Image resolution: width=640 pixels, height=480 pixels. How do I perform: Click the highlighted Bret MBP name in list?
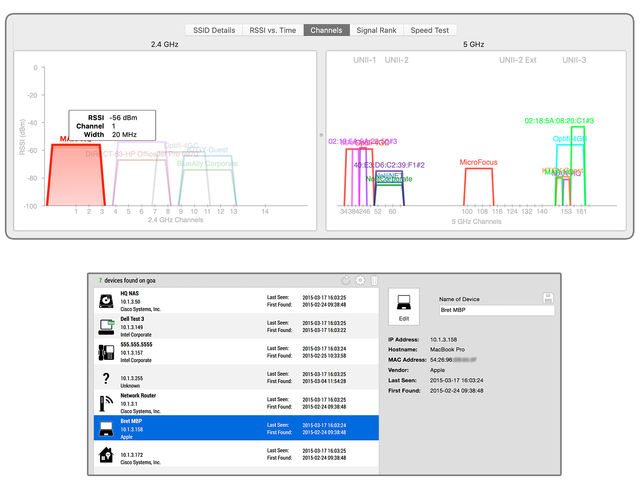[131, 421]
